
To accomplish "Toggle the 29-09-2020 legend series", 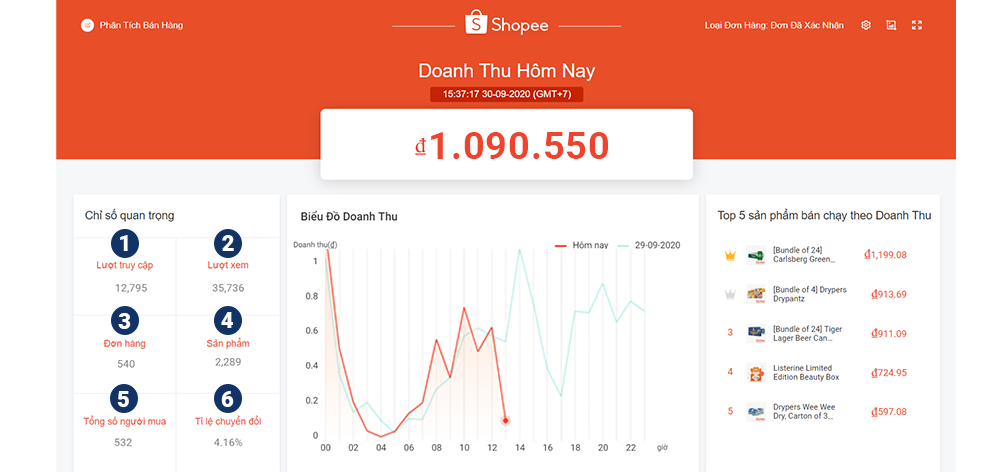I will (x=649, y=245).
